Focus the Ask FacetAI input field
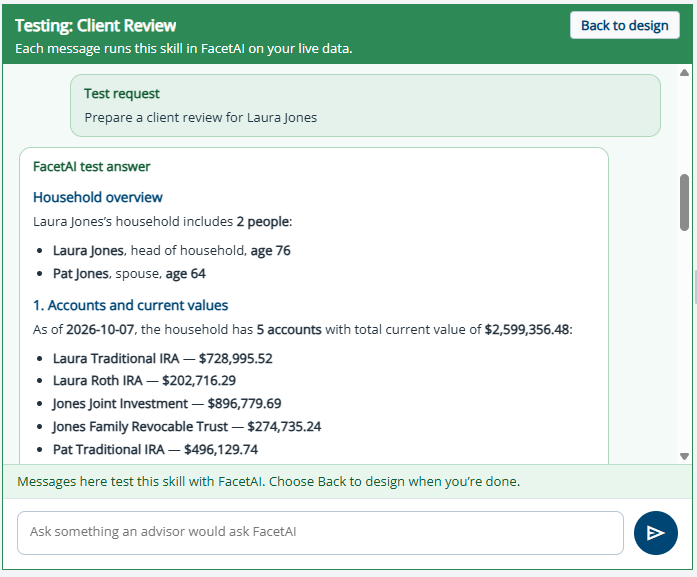The height and width of the screenshot is (577, 697). click(320, 533)
